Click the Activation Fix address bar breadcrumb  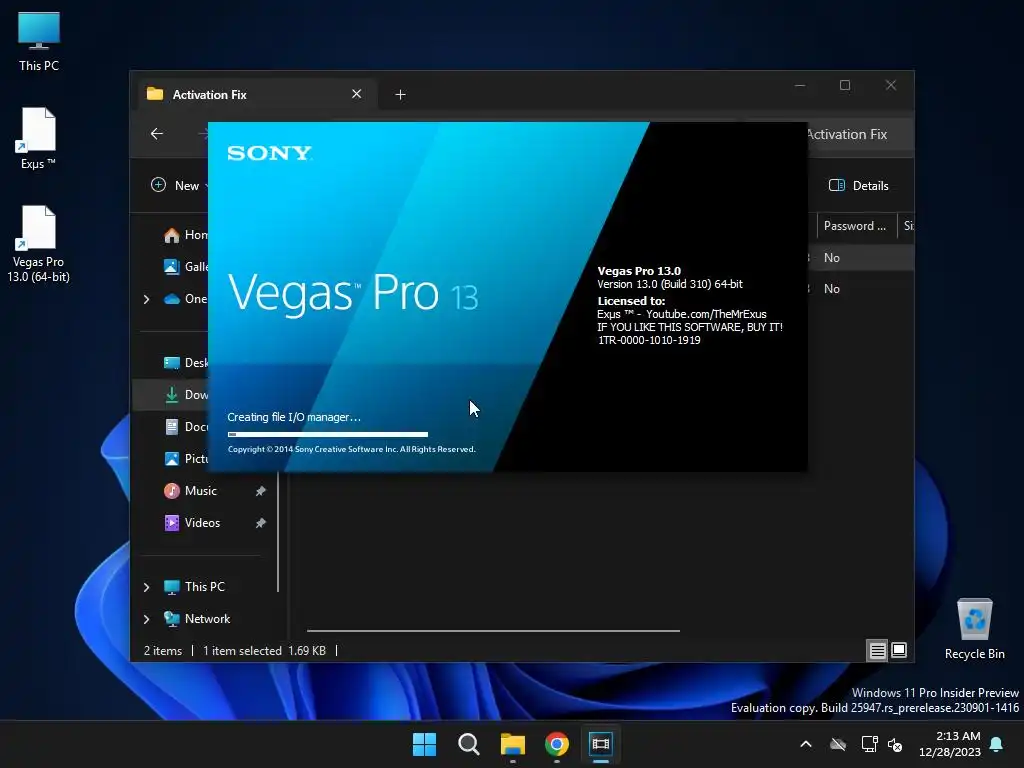(846, 135)
